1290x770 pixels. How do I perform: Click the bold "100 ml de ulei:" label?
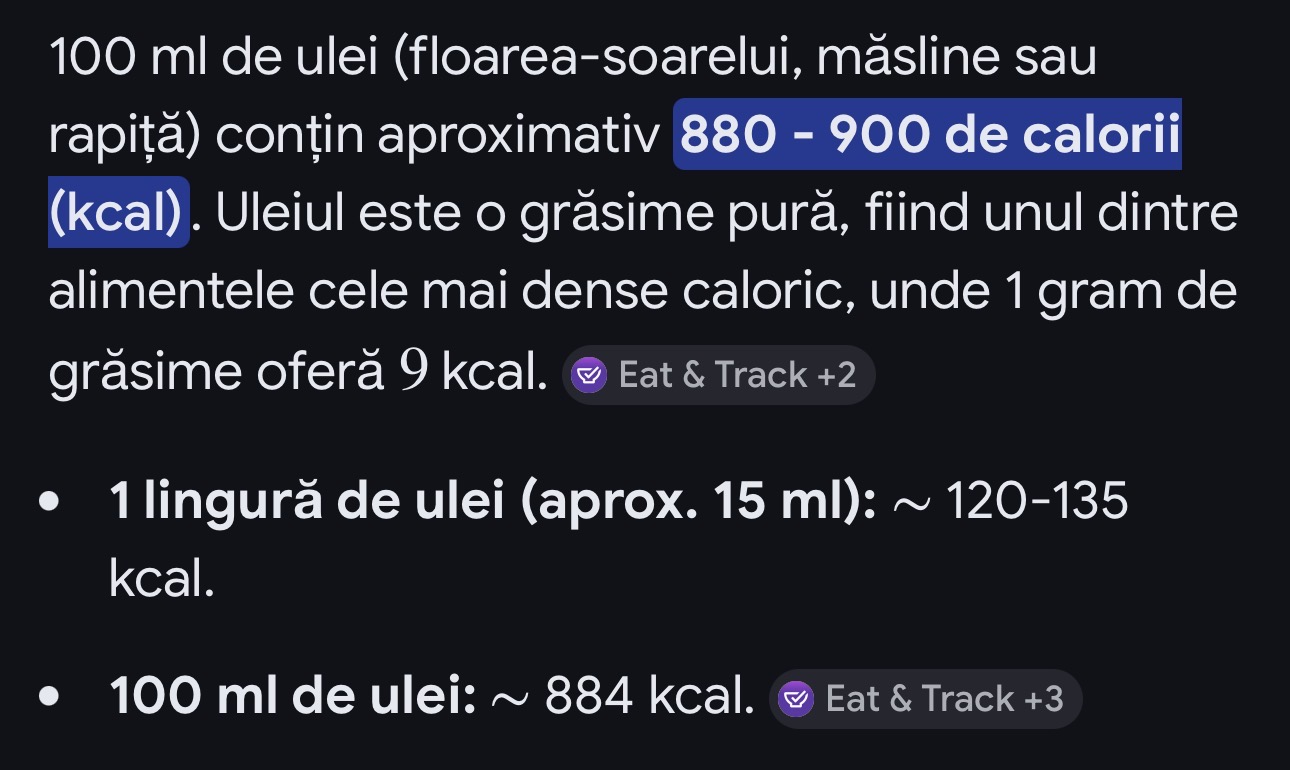[293, 698]
